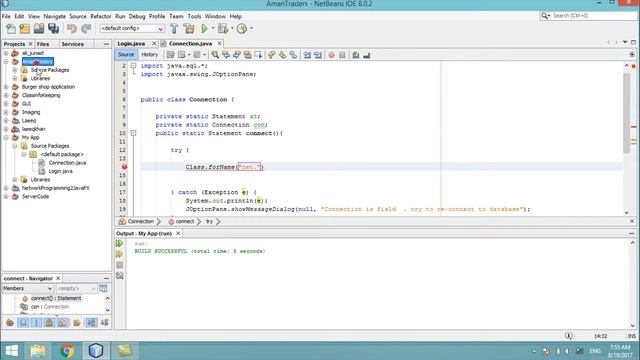The image size is (640, 360).
Task: Click the Shift Line Left editor icon
Action: [307, 55]
